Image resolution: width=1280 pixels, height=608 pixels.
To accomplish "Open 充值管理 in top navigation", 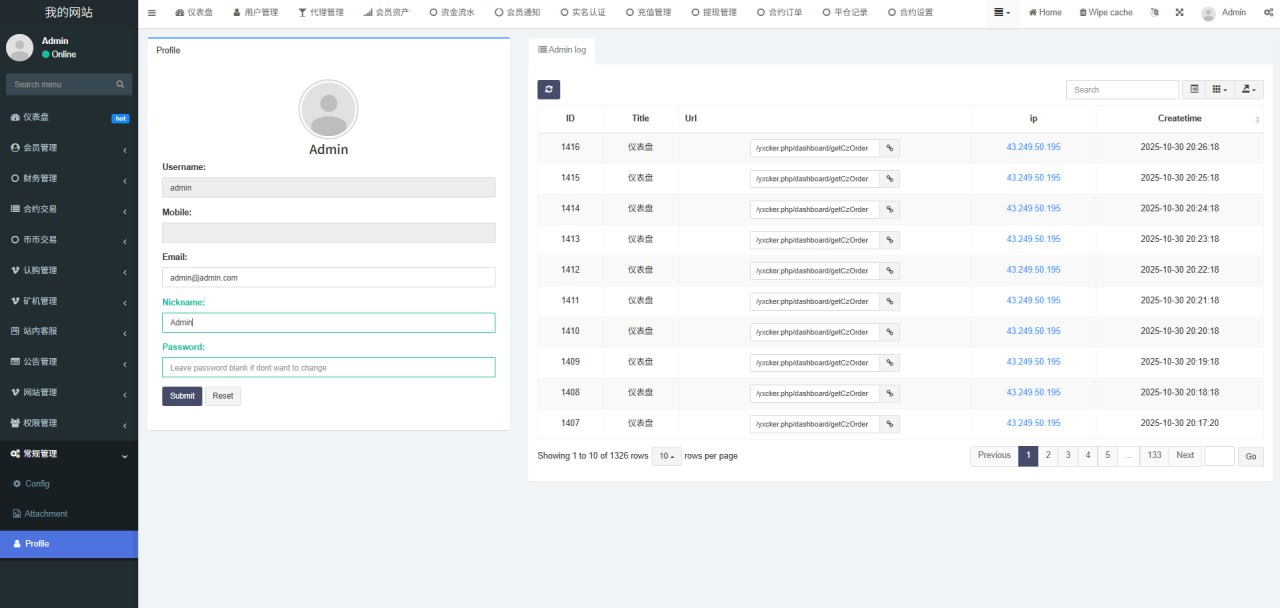I will coord(648,13).
